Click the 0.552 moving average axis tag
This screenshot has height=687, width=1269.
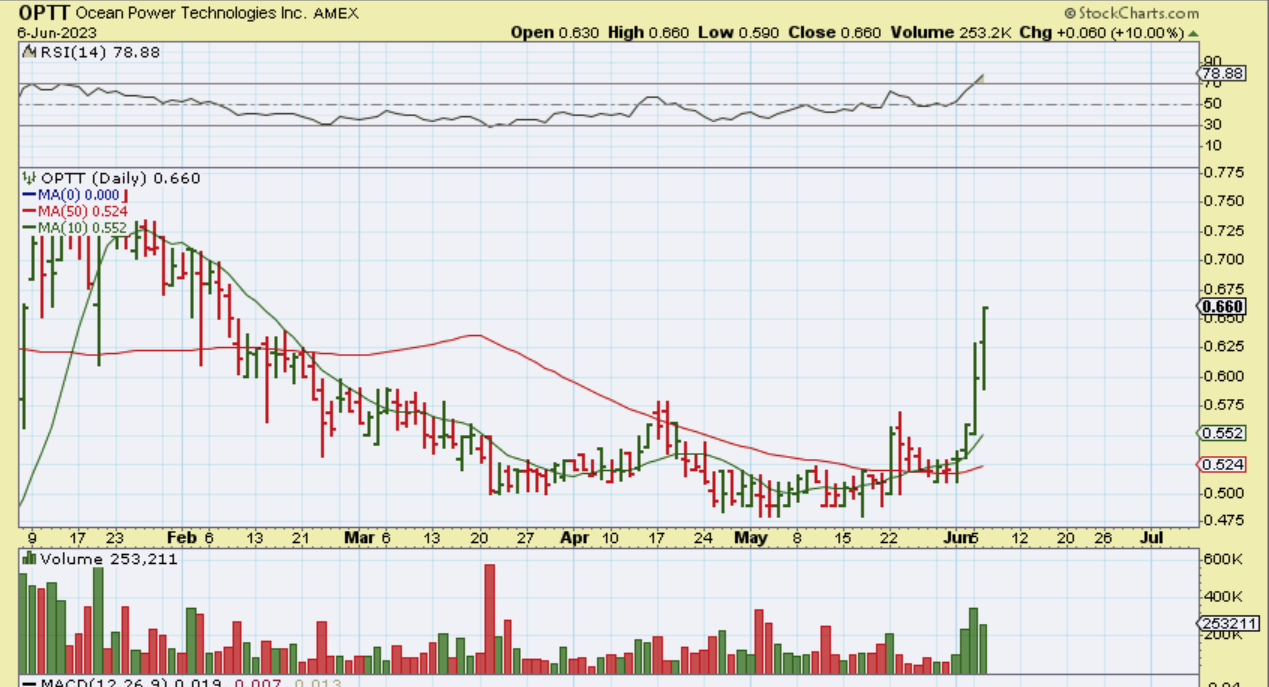point(1223,433)
